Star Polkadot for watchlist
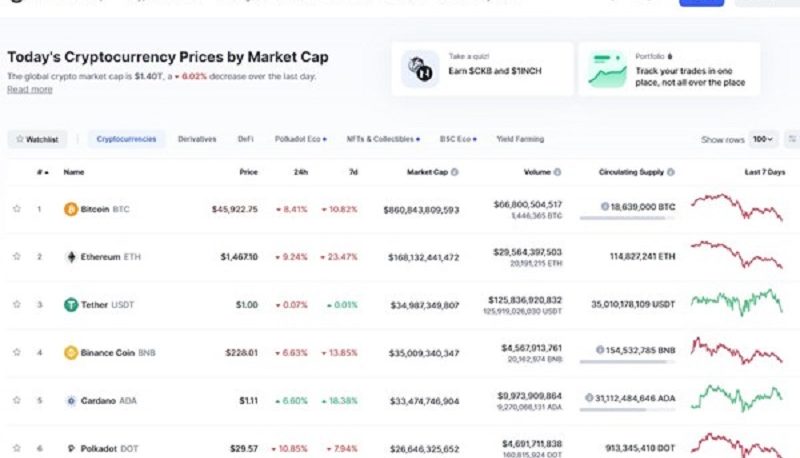Screen dimensions: 800x458 click(x=17, y=448)
